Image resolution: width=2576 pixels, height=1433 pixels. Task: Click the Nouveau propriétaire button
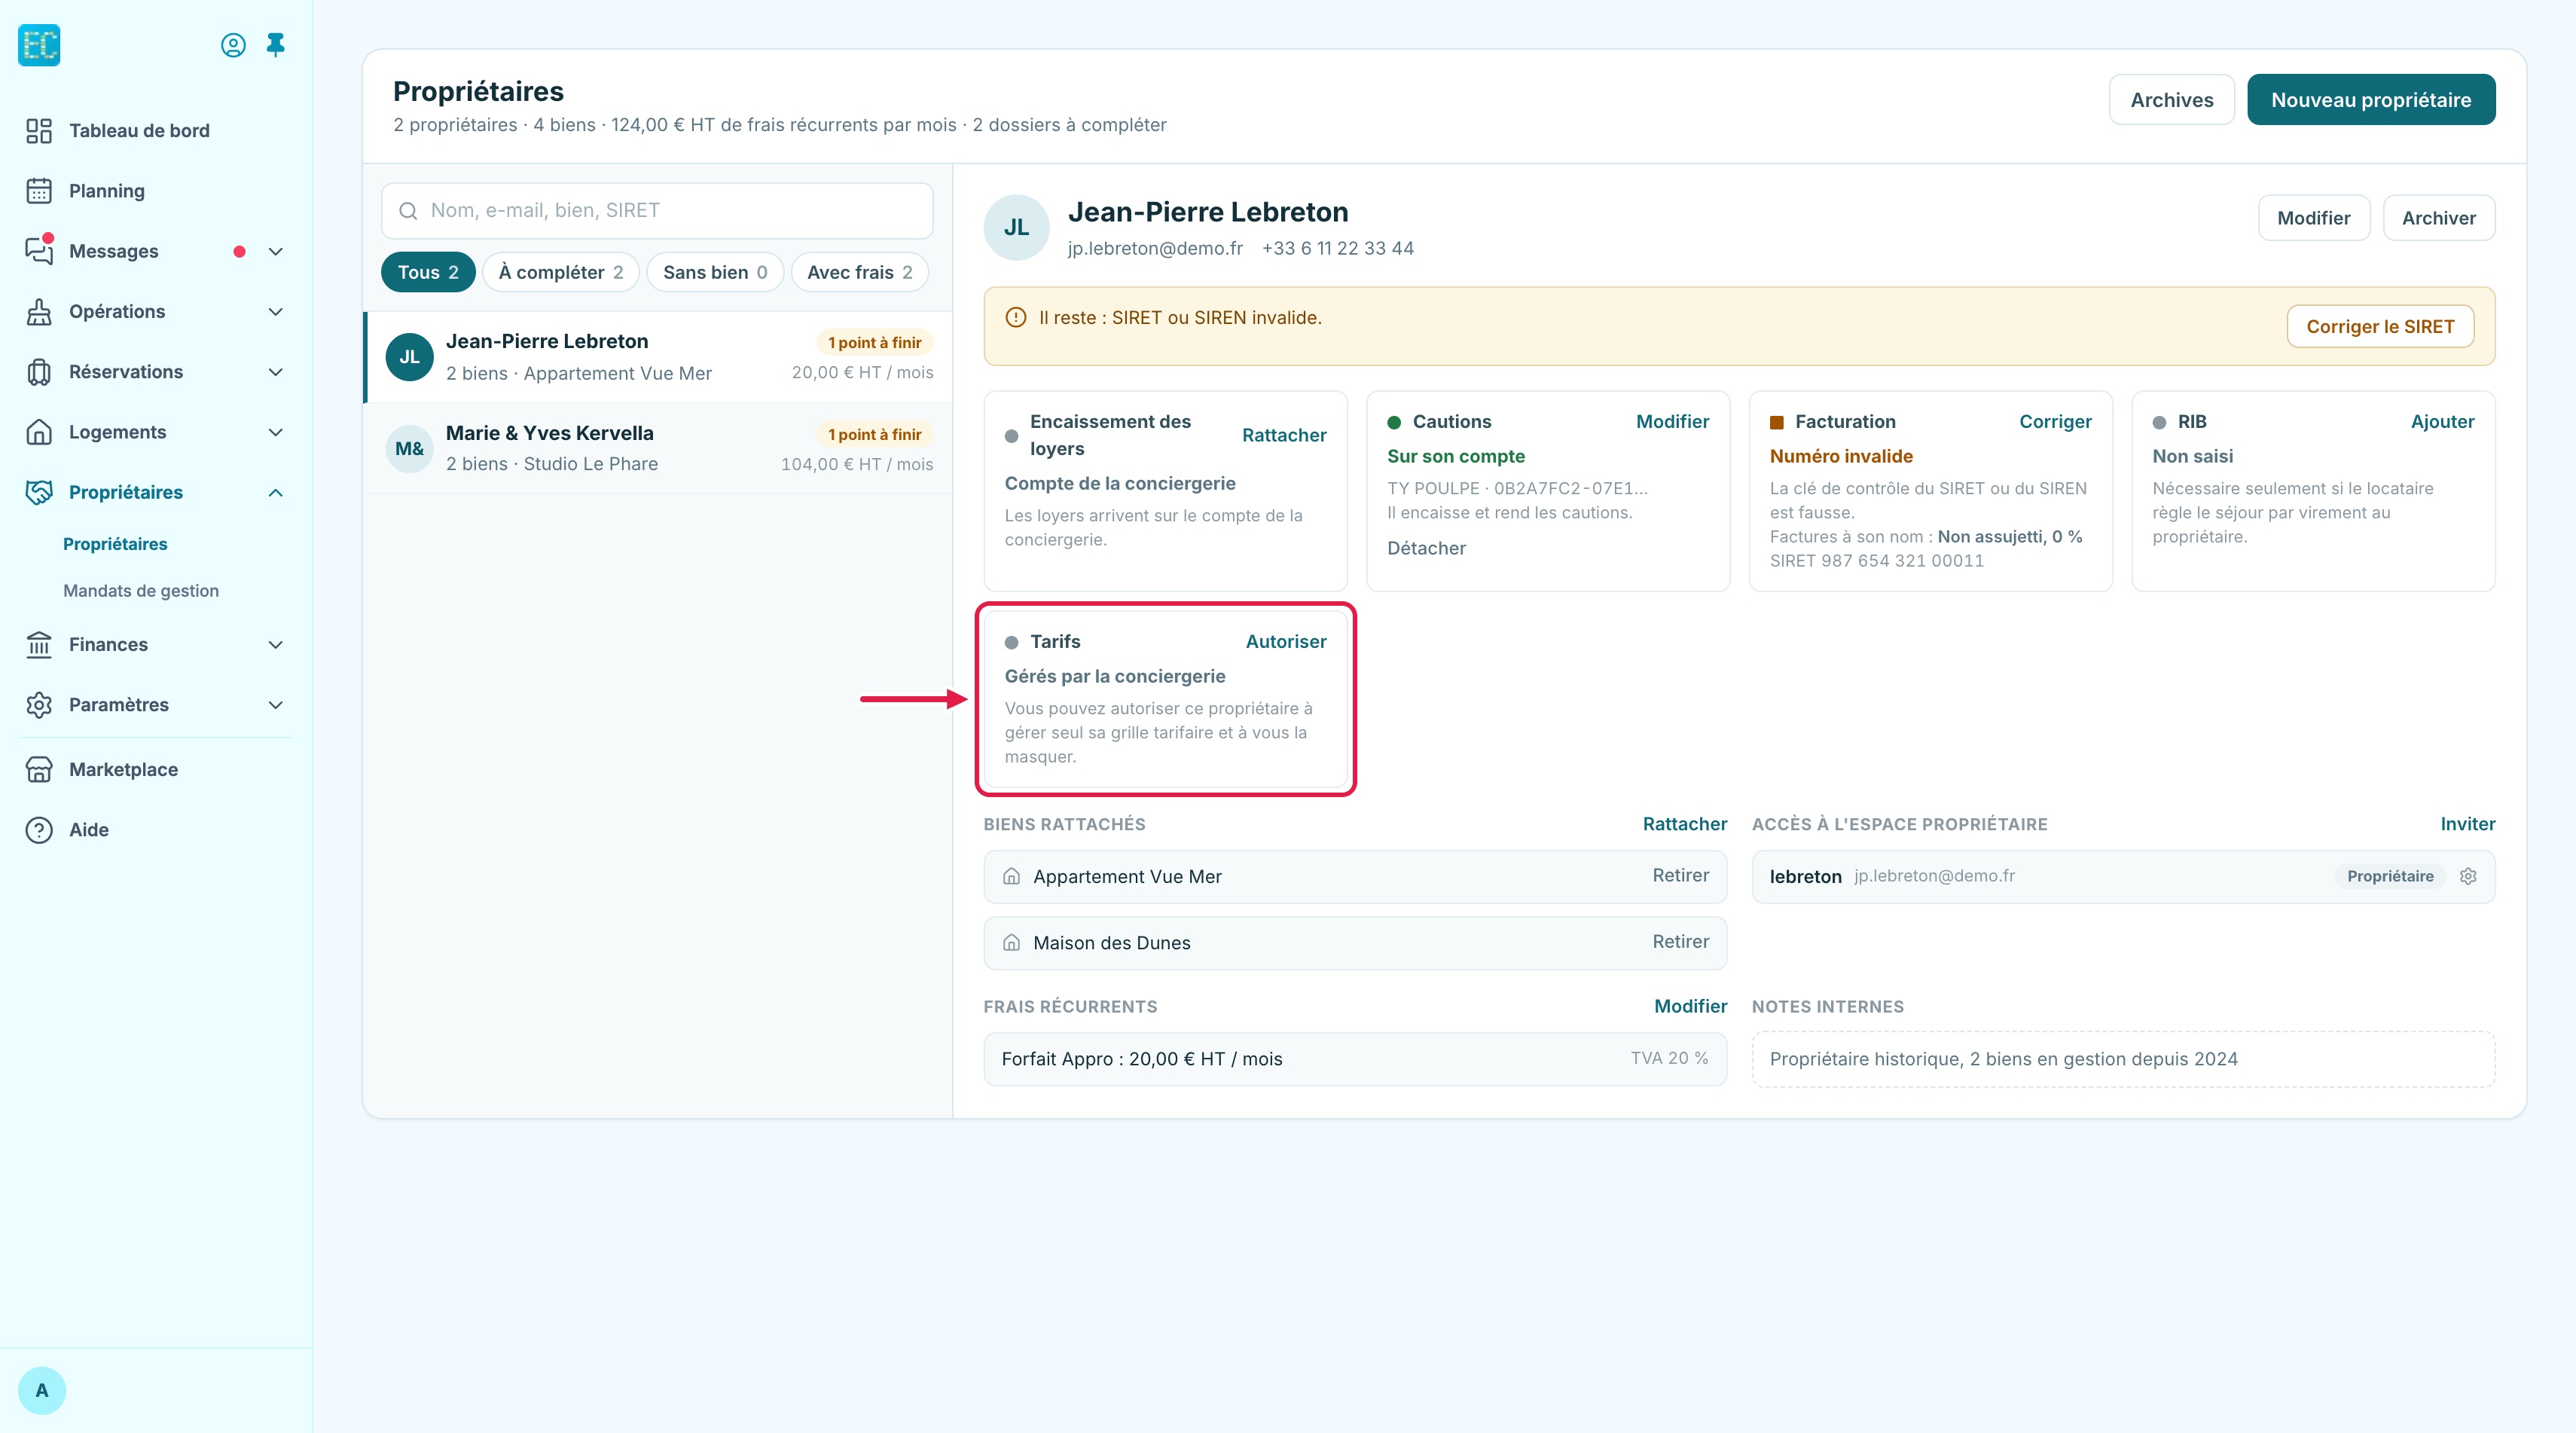[2371, 100]
